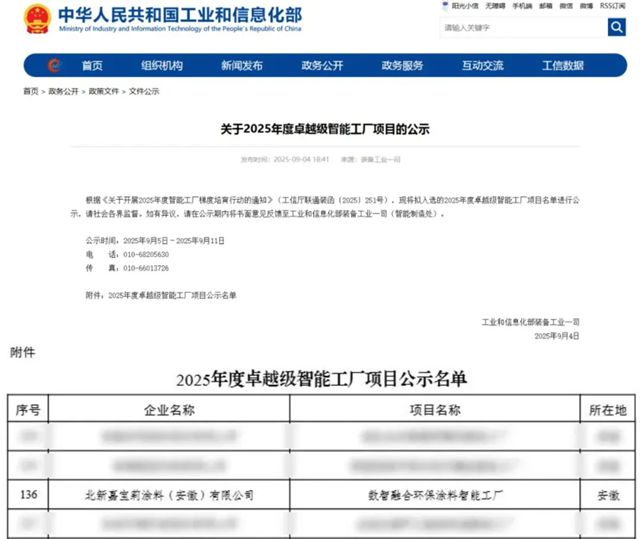Viewport: 640px width, 539px height.
Task: Click the 邮箱 top link
Action: (x=546, y=6)
